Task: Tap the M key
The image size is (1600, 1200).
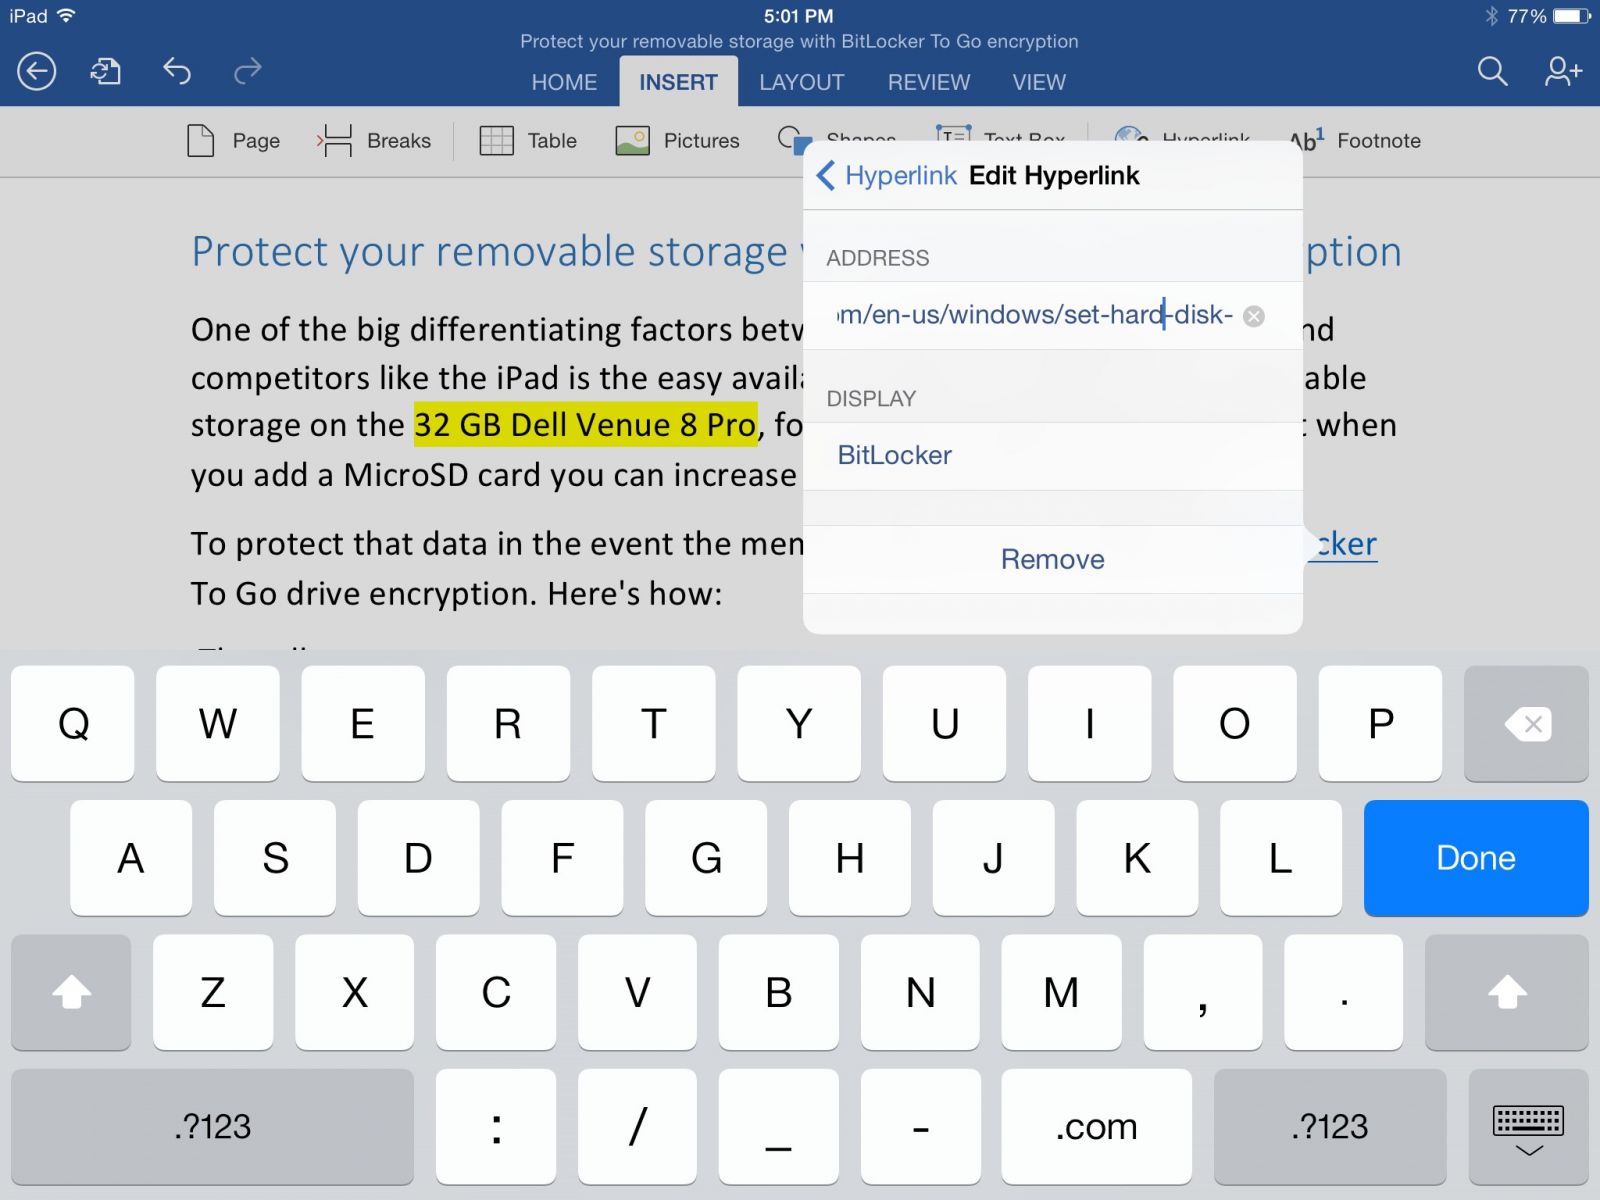Action: pyautogui.click(x=1061, y=992)
